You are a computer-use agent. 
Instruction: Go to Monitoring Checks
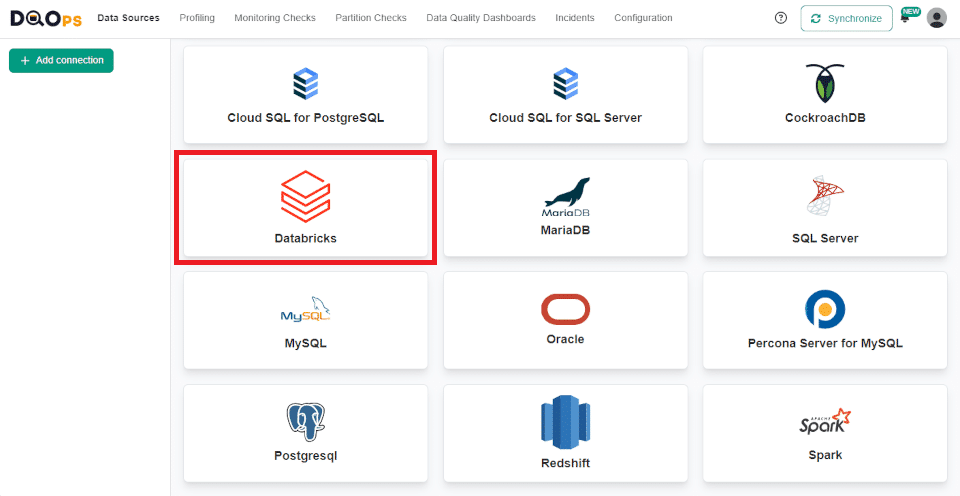point(275,18)
